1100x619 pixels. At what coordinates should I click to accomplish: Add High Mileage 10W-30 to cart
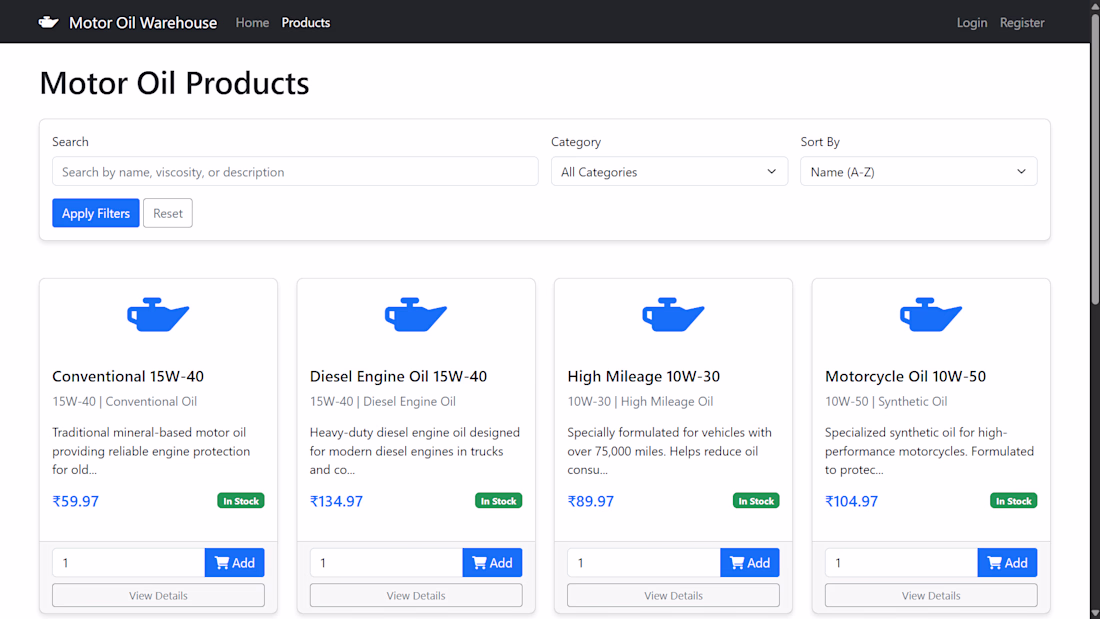point(749,562)
